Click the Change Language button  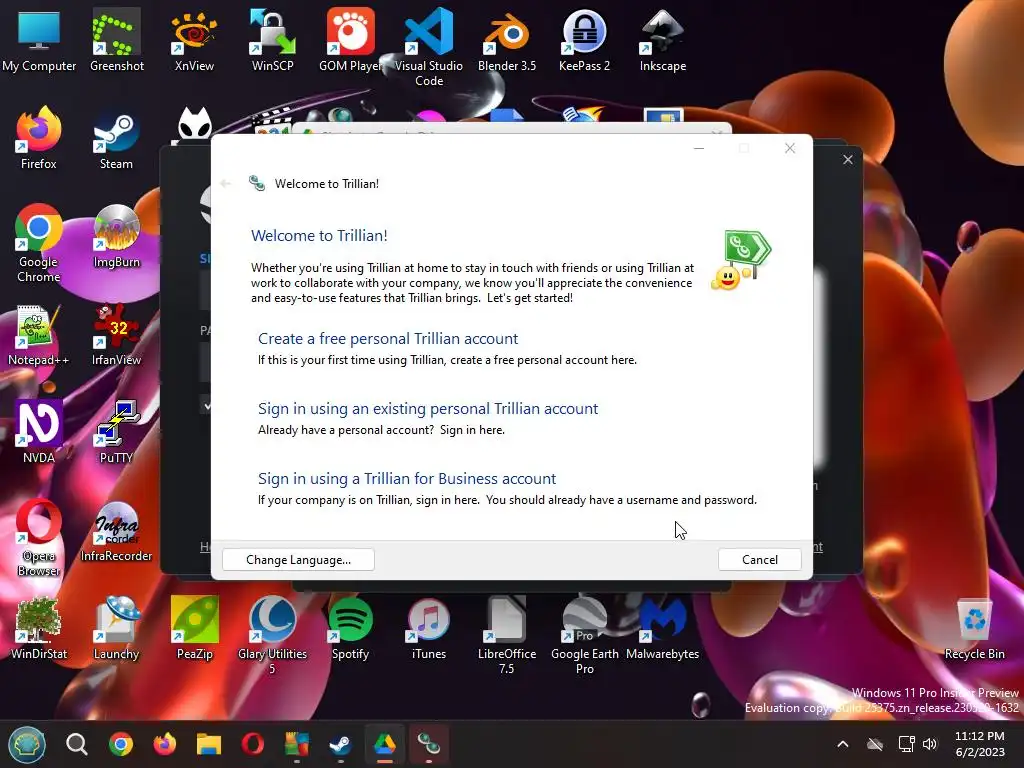click(298, 560)
